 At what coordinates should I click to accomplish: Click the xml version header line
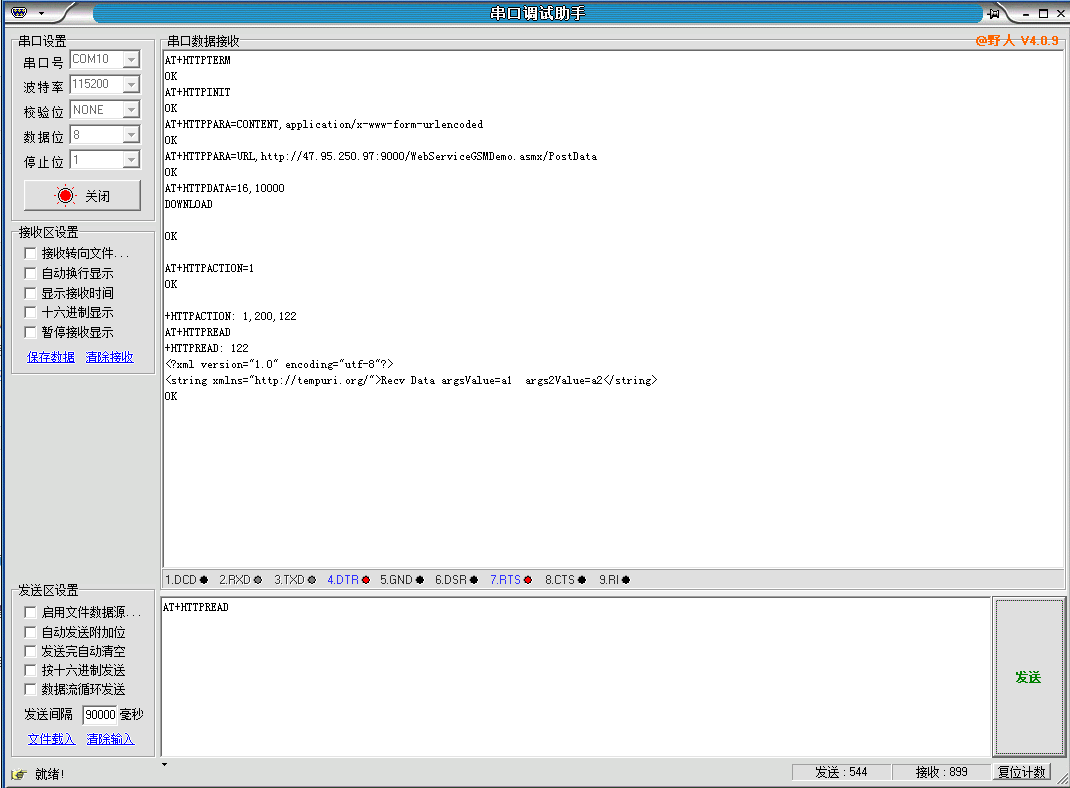pyautogui.click(x=279, y=364)
